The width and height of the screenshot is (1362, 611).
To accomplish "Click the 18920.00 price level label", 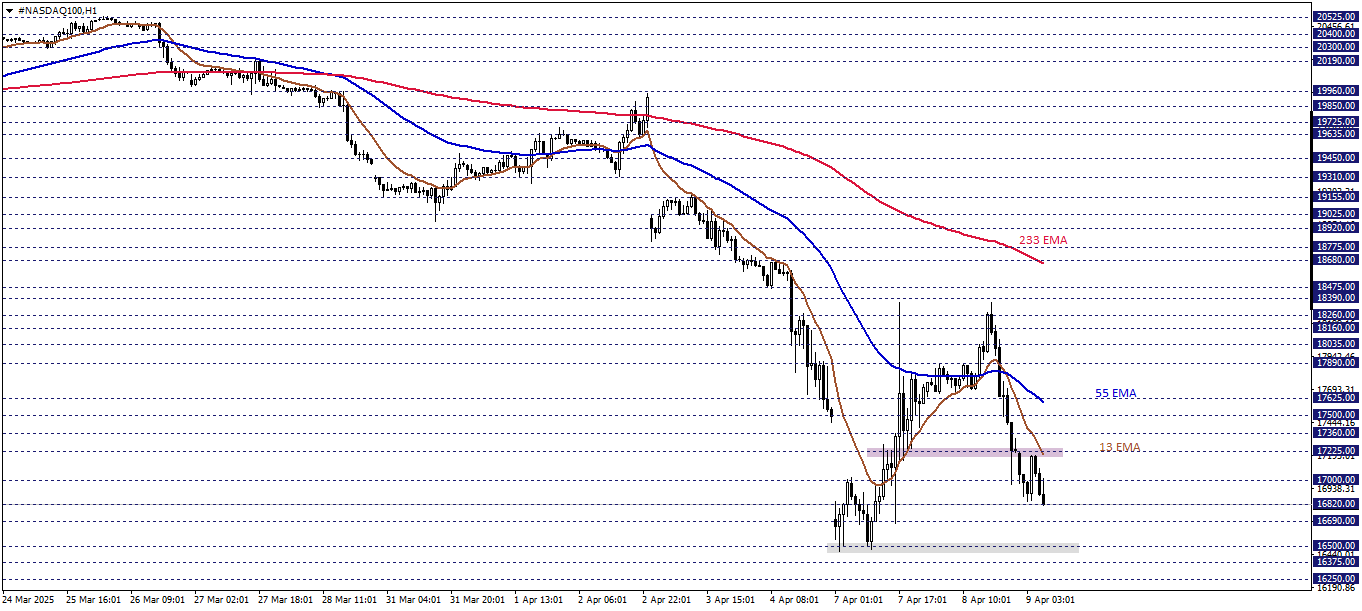I will [x=1337, y=228].
